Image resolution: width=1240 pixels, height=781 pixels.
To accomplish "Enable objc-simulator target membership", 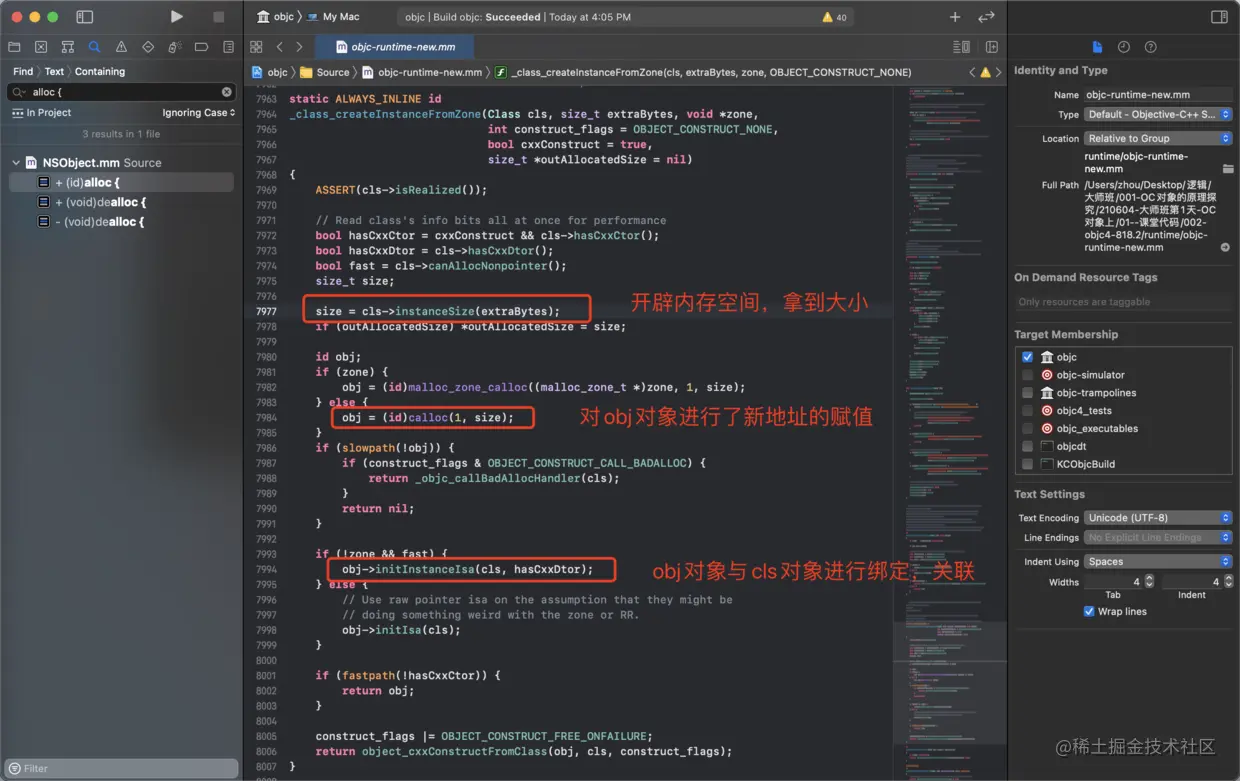I will tap(1027, 374).
